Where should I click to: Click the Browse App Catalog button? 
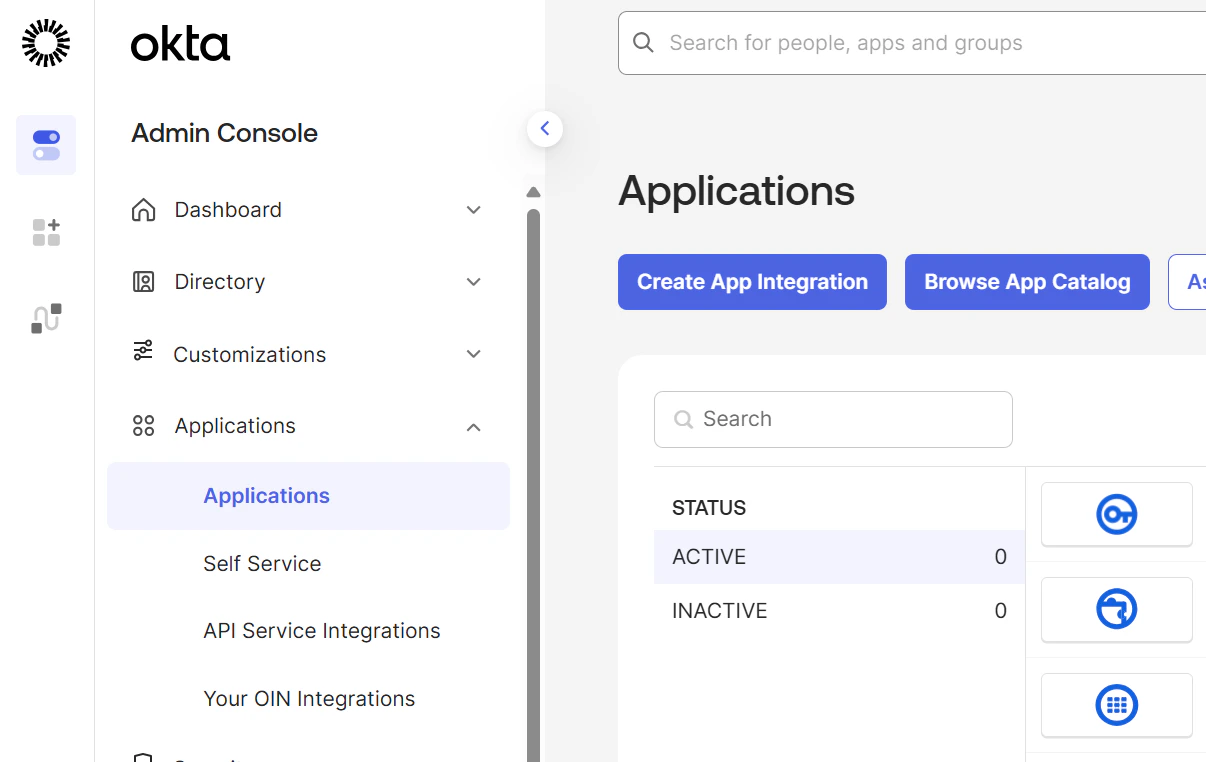pos(1027,282)
